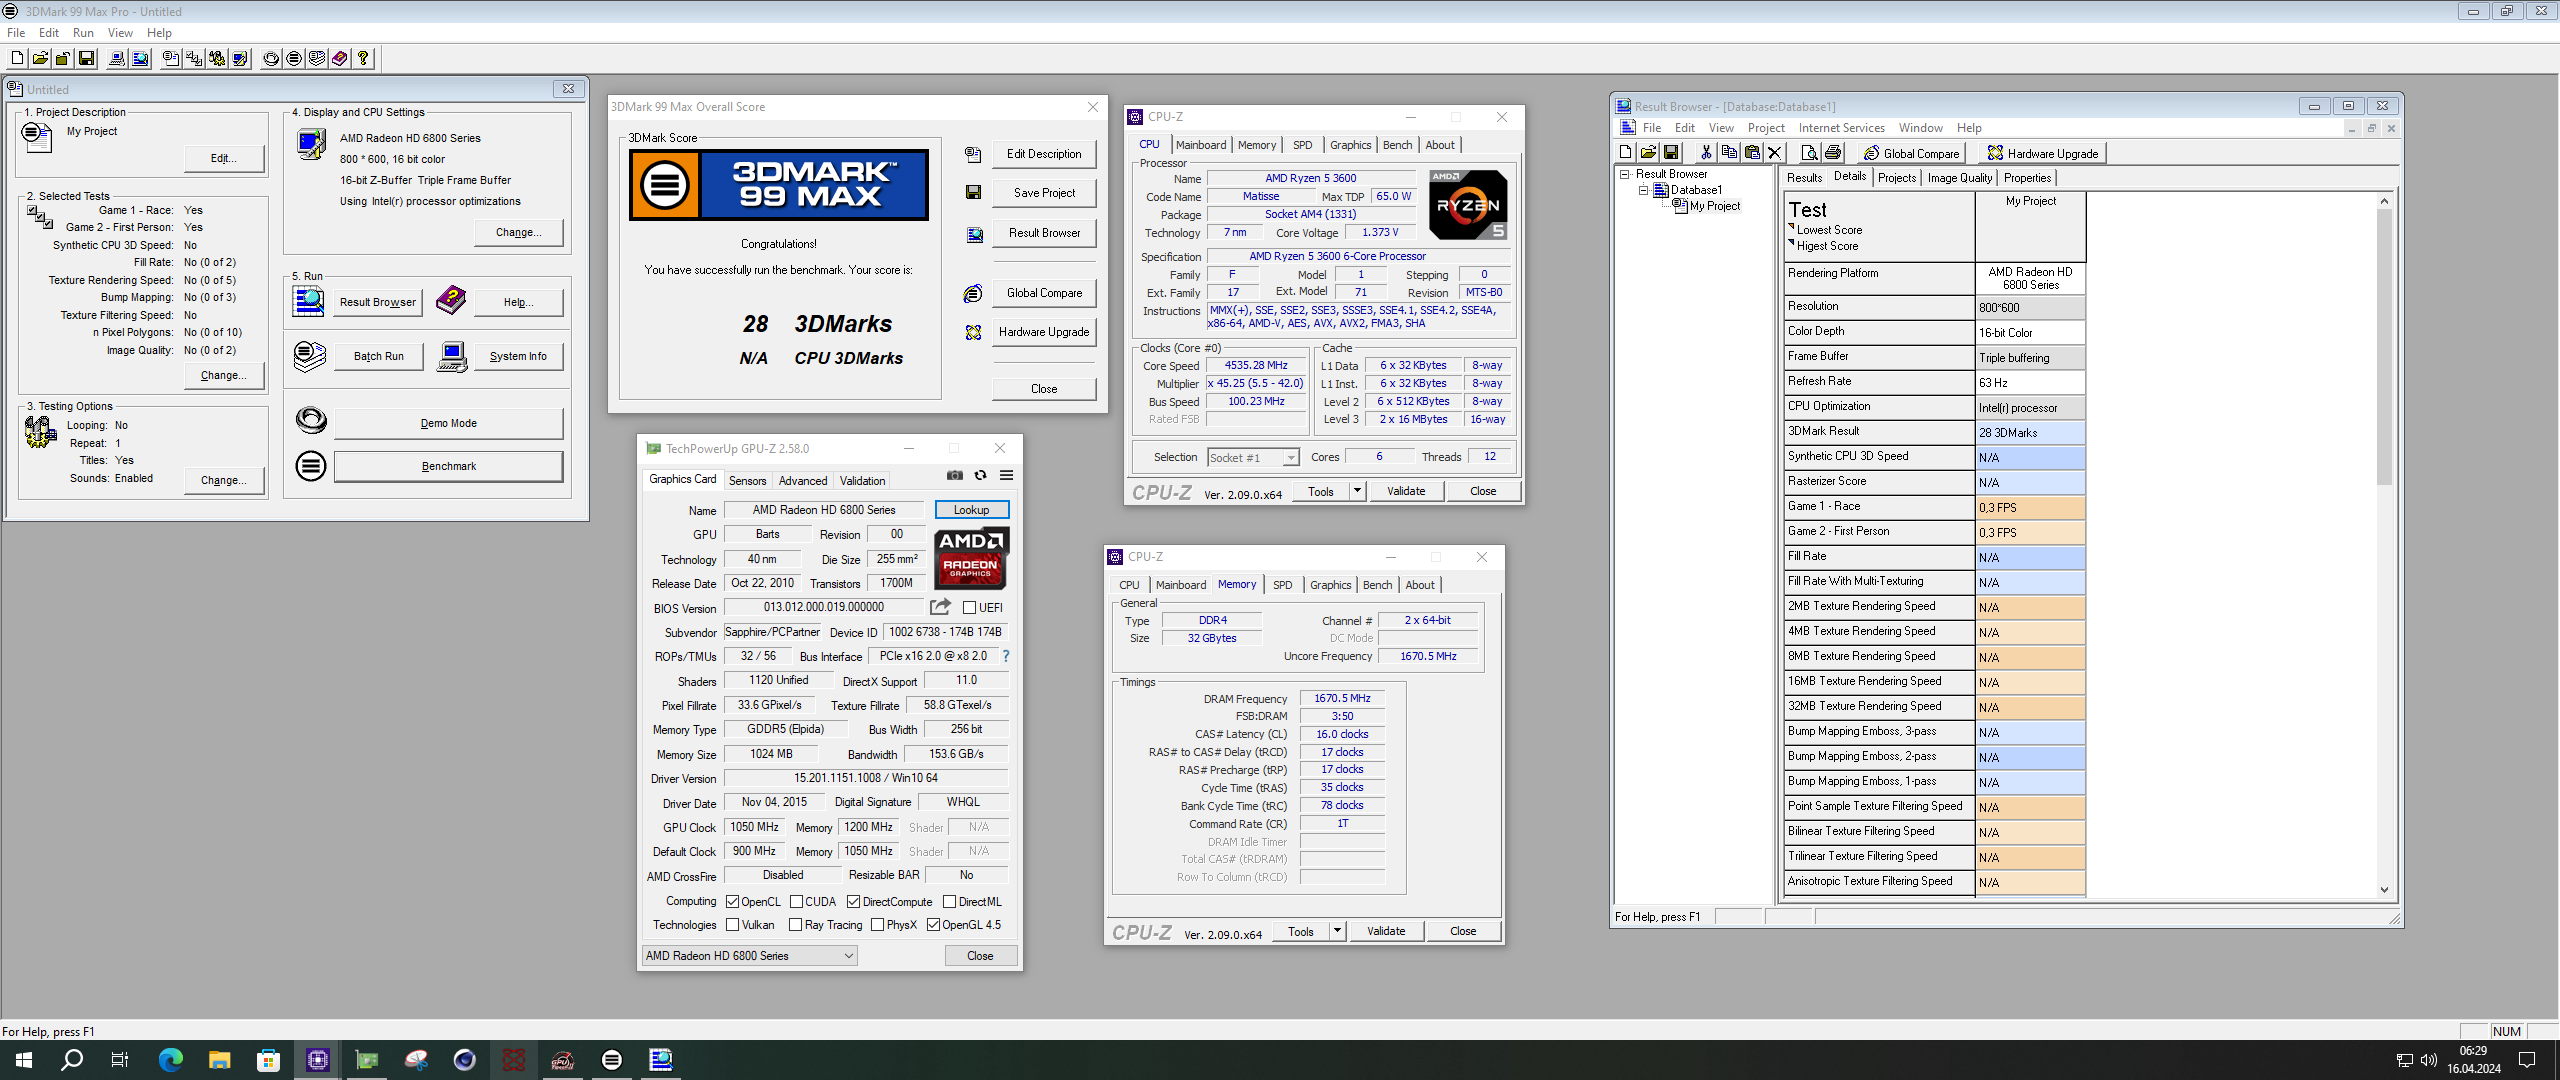Click the Benchmark button in the Run section
This screenshot has height=1080, width=2560.
(x=448, y=466)
